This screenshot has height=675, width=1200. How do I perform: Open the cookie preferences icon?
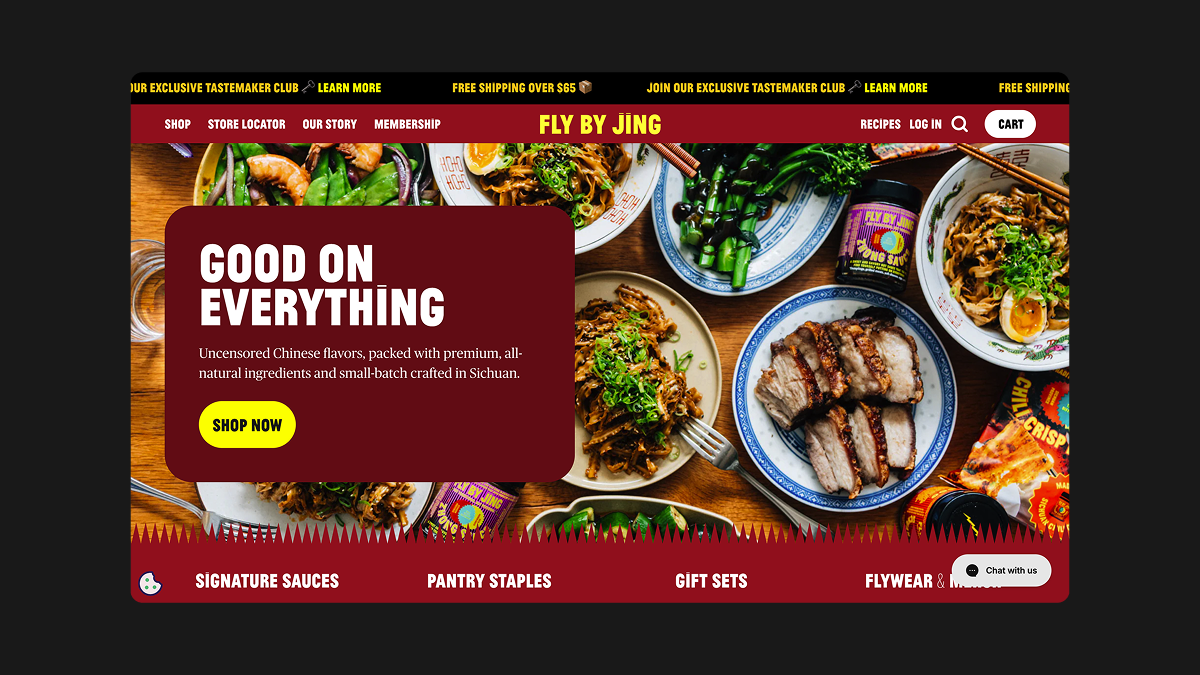tap(150, 583)
